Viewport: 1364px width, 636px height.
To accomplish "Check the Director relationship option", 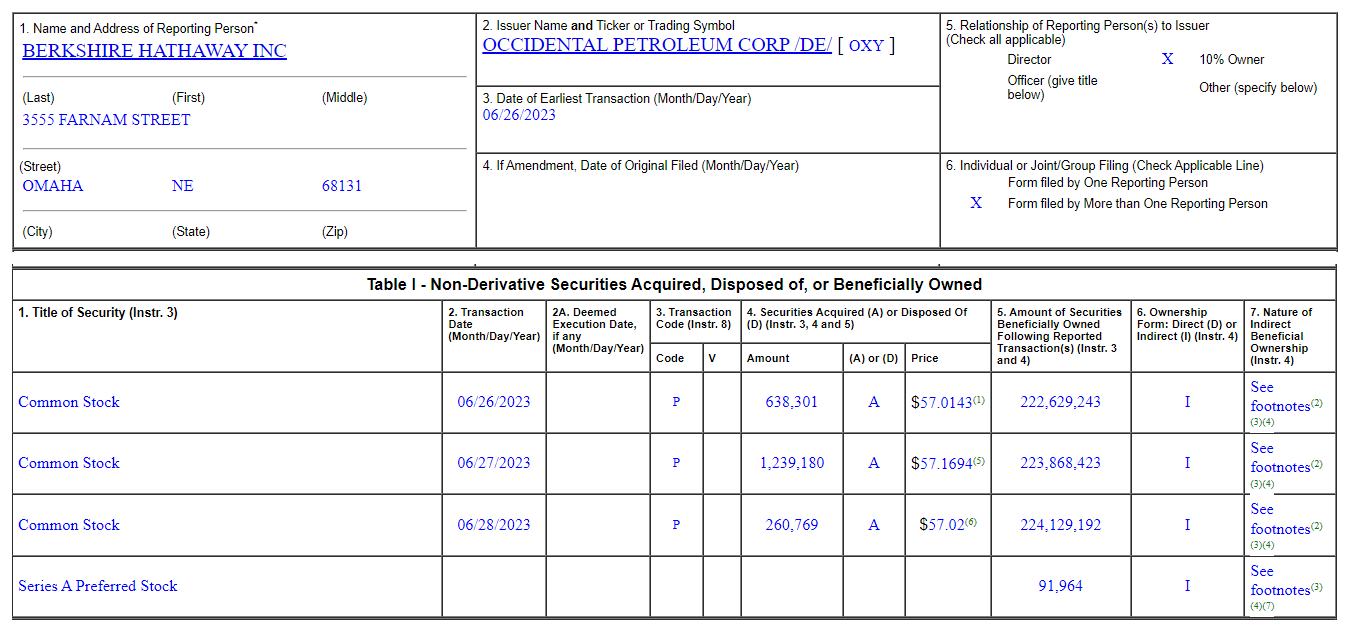I will (x=1029, y=60).
